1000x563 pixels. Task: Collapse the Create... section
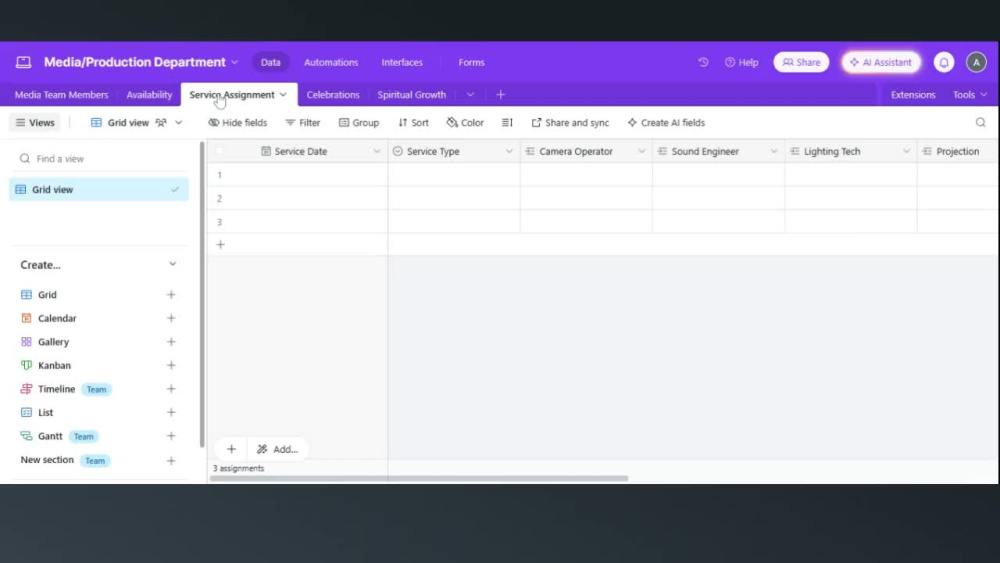pos(172,264)
